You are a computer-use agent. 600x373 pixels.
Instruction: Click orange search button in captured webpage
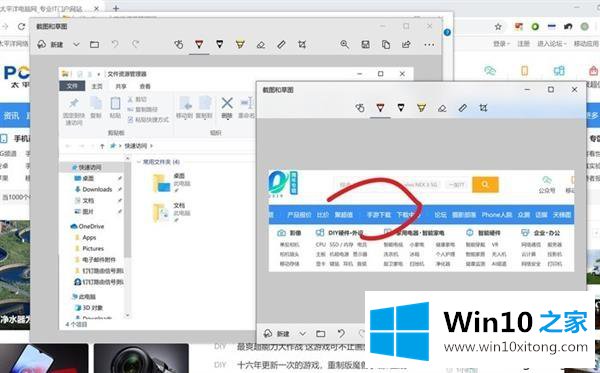pyautogui.click(x=485, y=184)
